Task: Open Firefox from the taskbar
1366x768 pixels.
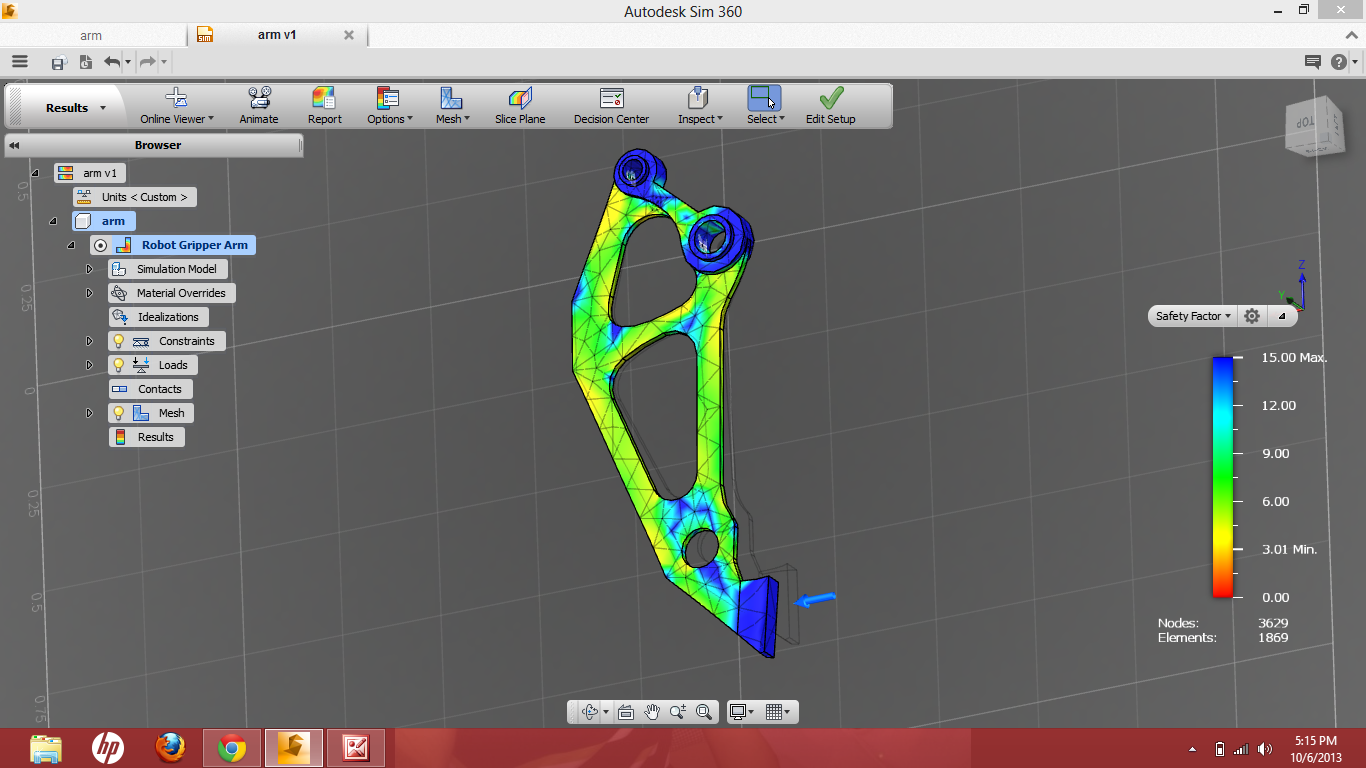Action: coord(170,748)
